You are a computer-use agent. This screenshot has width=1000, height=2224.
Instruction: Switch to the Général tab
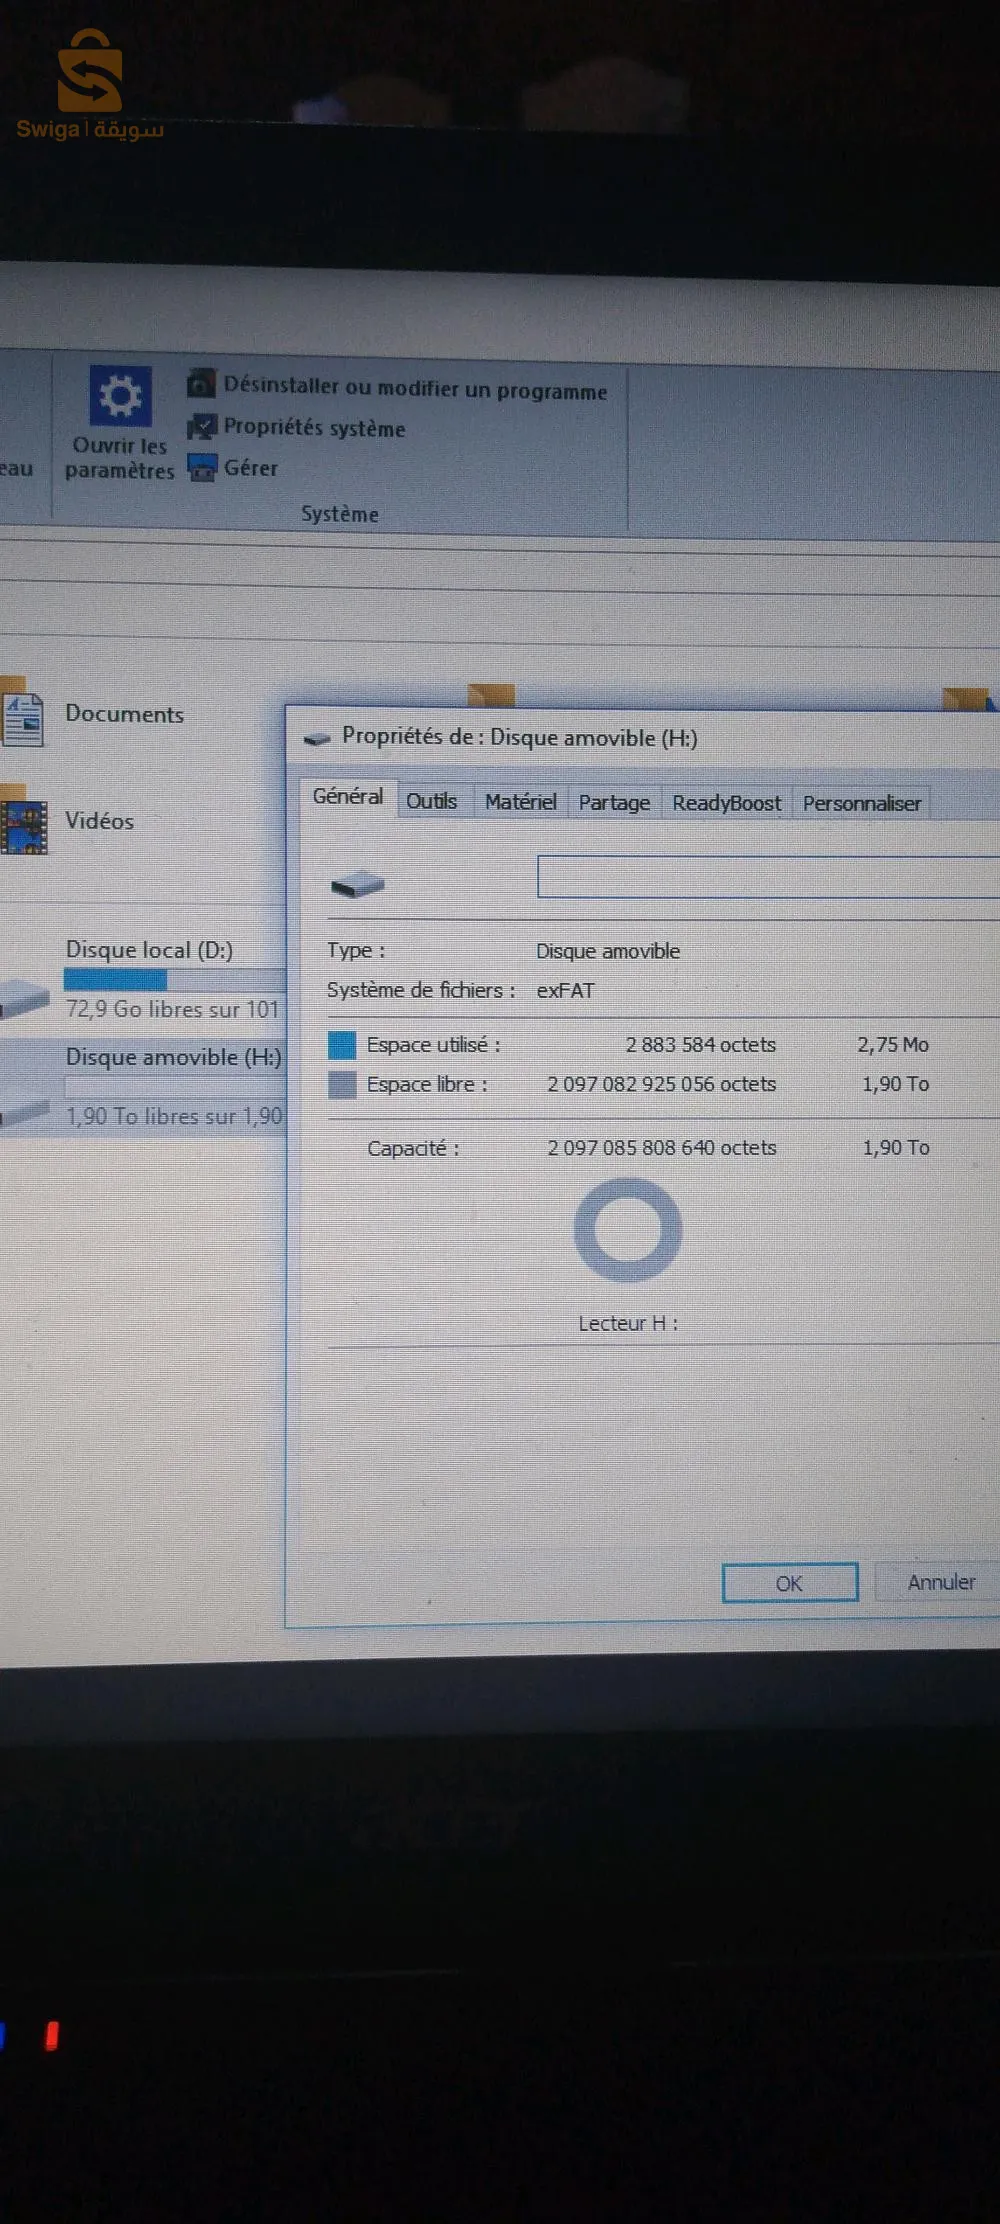click(347, 797)
